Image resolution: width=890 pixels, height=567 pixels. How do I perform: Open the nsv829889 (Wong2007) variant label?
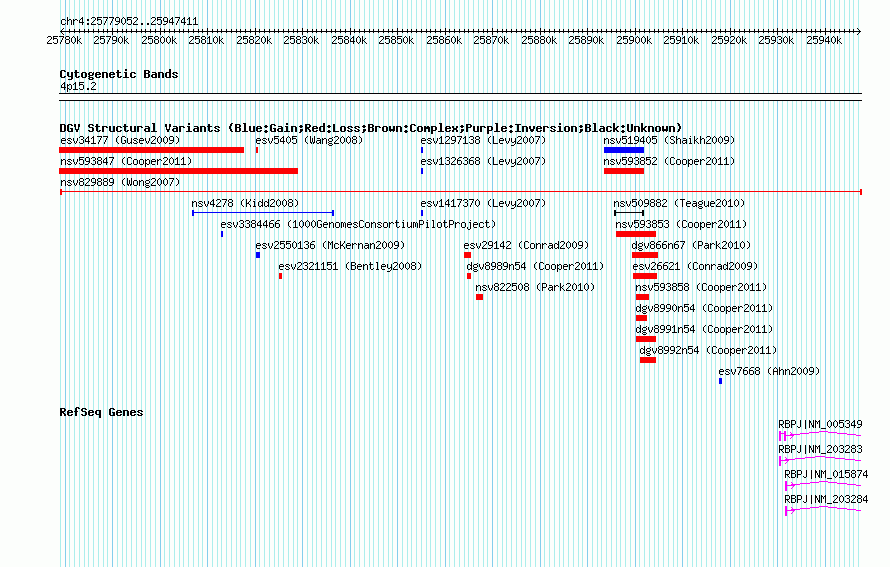(x=120, y=182)
